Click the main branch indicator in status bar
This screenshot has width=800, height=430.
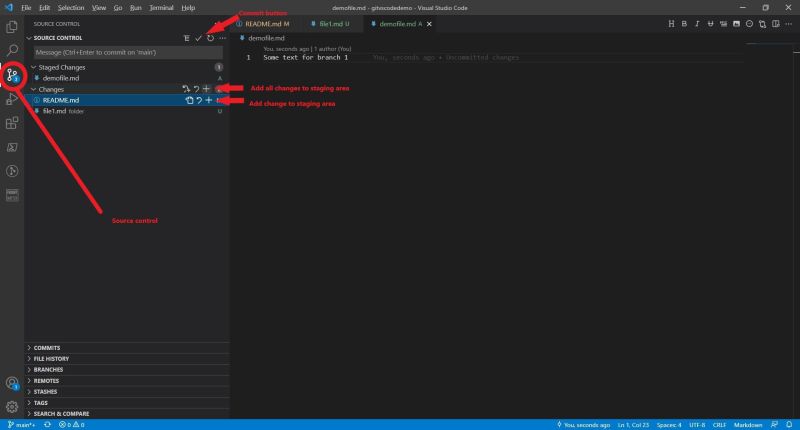(21, 424)
